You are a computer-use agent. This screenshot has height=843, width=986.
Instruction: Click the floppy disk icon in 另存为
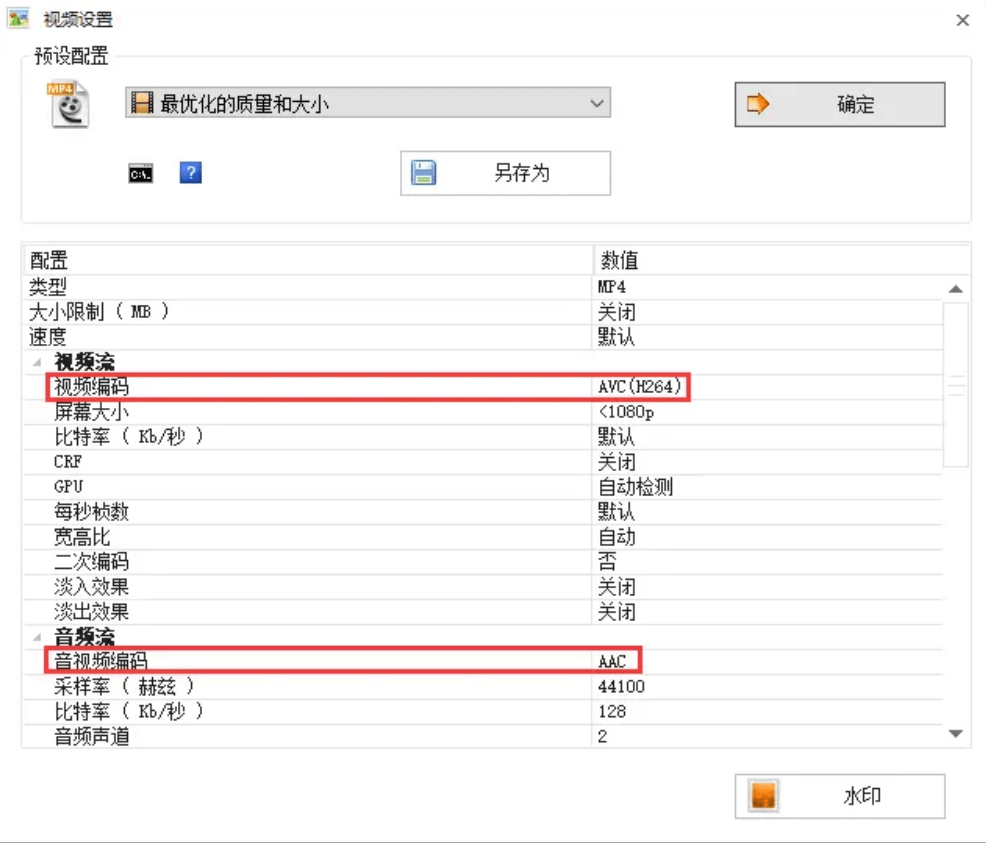(424, 173)
